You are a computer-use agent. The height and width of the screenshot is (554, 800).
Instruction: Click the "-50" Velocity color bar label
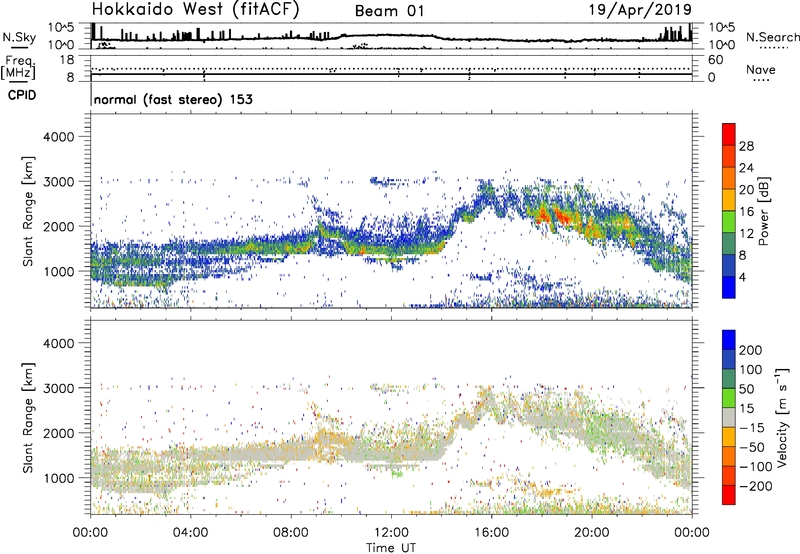pyautogui.click(x=752, y=447)
